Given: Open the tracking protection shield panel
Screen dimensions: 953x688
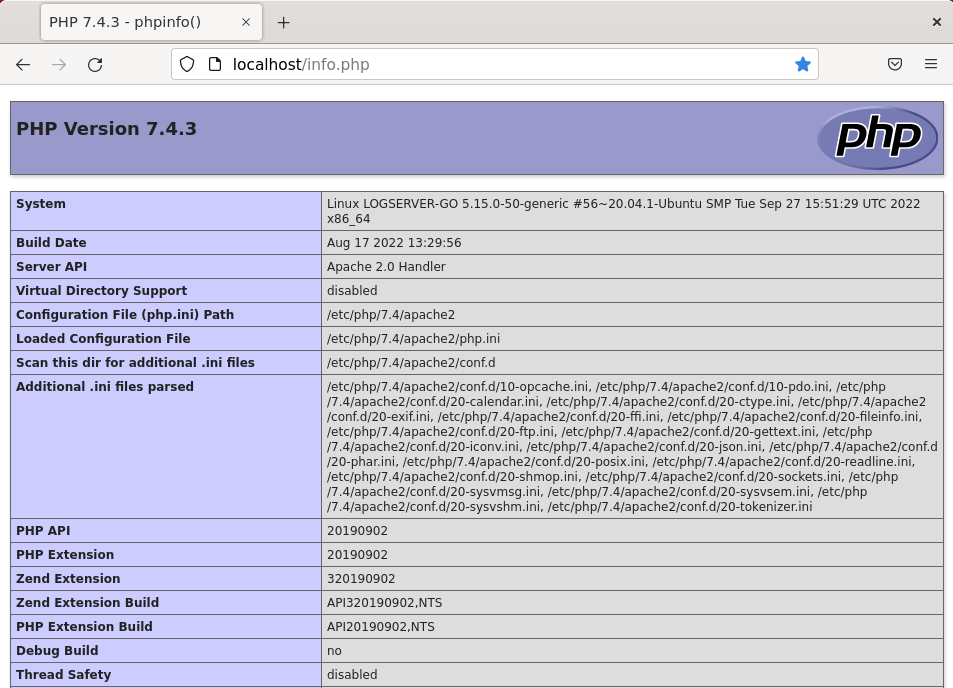Looking at the screenshot, I should pos(187,65).
